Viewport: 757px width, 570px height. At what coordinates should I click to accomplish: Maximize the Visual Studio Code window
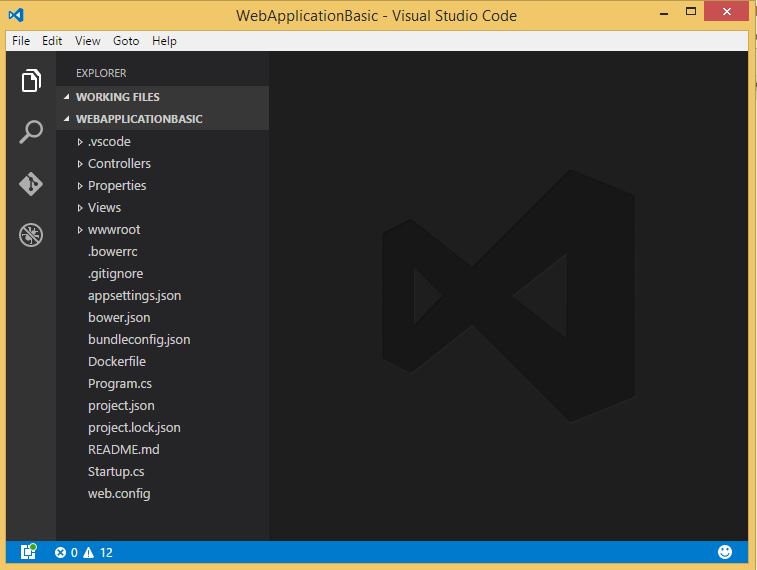tap(691, 12)
